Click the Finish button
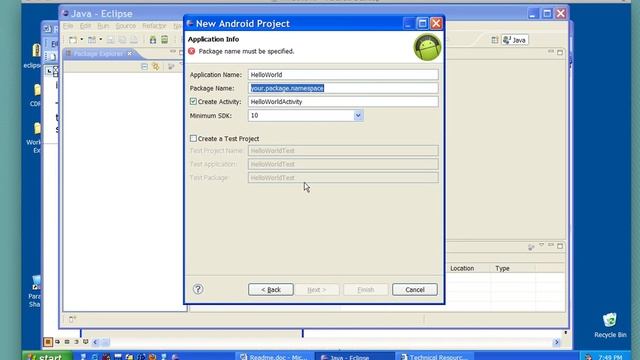Screen dimensions: 640x360 click(366, 289)
